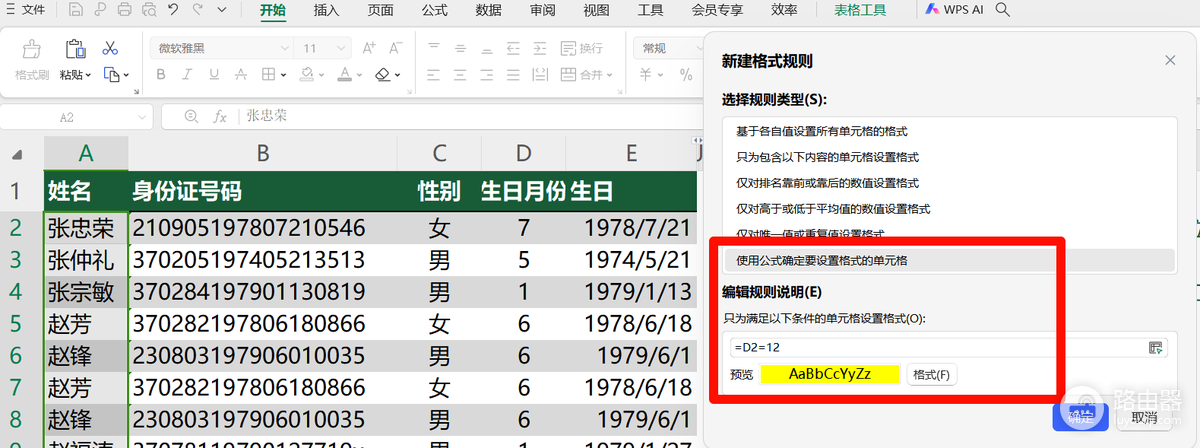Click the Font Color A icon
This screenshot has height=448, width=1200.
[344, 75]
